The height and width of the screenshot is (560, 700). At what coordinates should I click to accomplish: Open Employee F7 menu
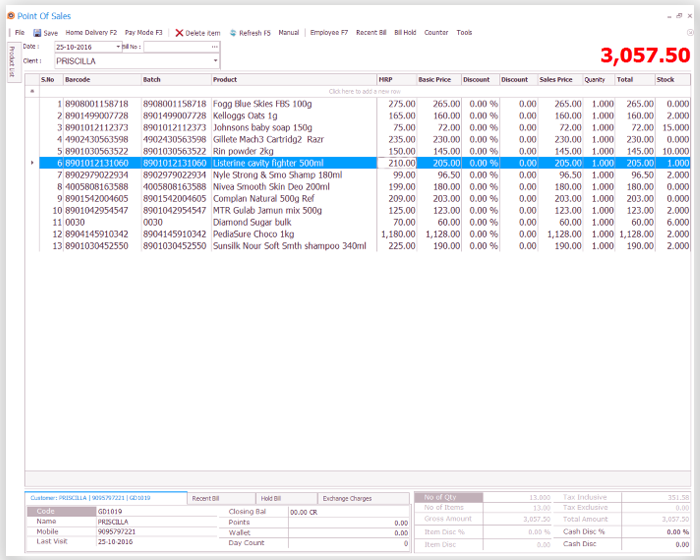[x=329, y=33]
